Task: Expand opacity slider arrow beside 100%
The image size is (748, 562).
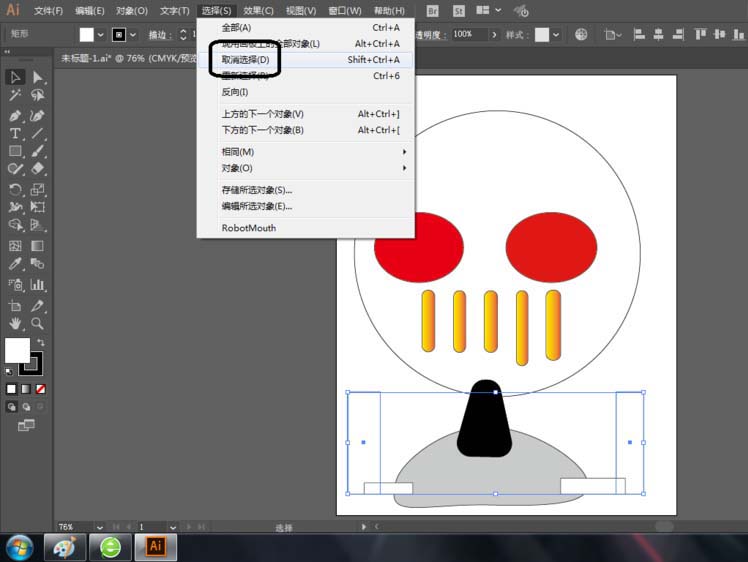Action: point(494,34)
